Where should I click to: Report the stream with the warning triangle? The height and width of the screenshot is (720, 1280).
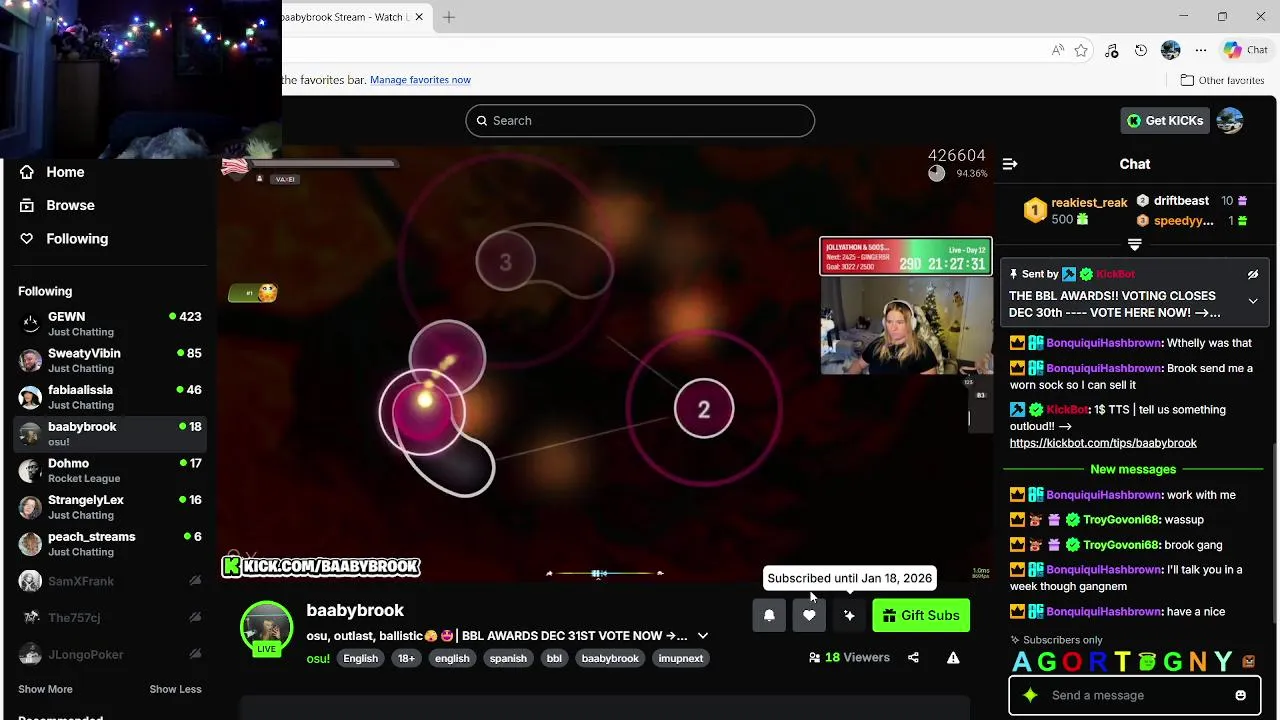point(953,657)
